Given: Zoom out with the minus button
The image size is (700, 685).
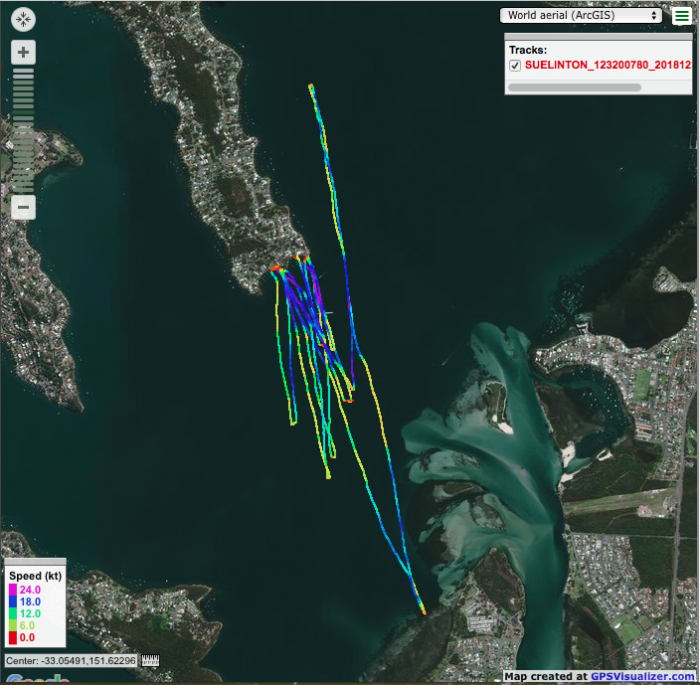Looking at the screenshot, I should [x=24, y=208].
